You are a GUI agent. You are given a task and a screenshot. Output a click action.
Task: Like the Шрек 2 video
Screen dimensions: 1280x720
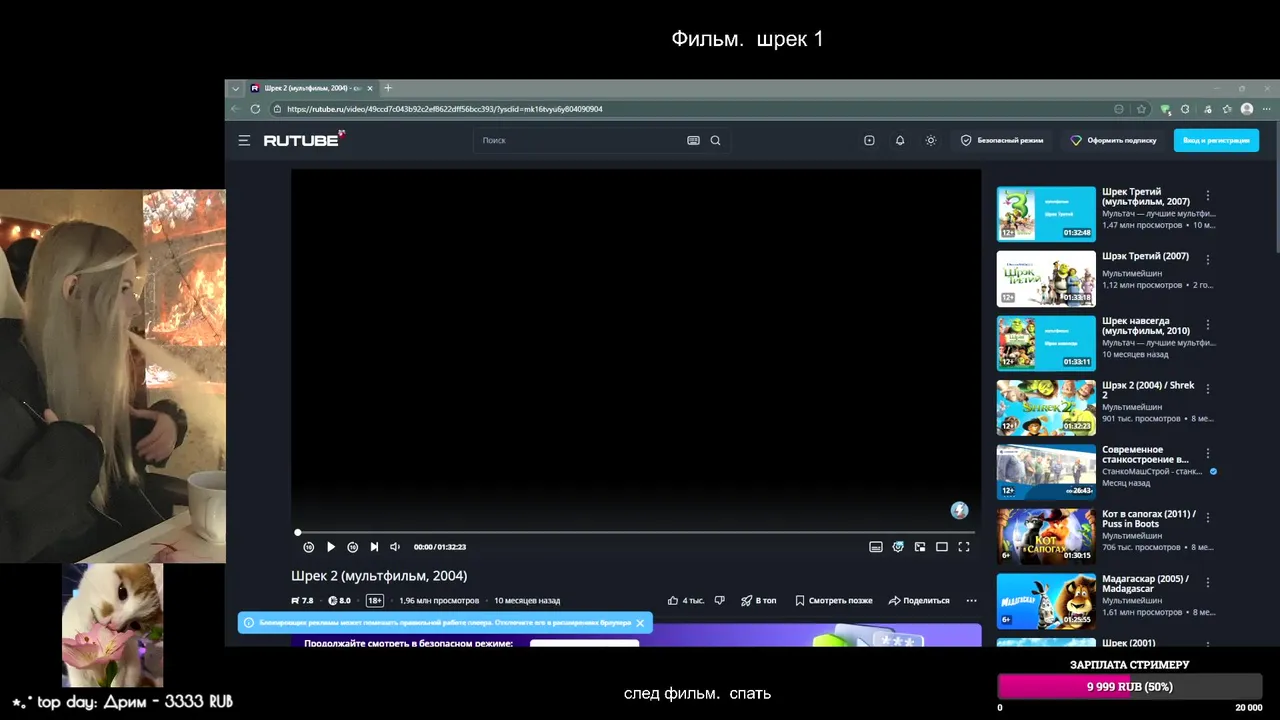686,601
